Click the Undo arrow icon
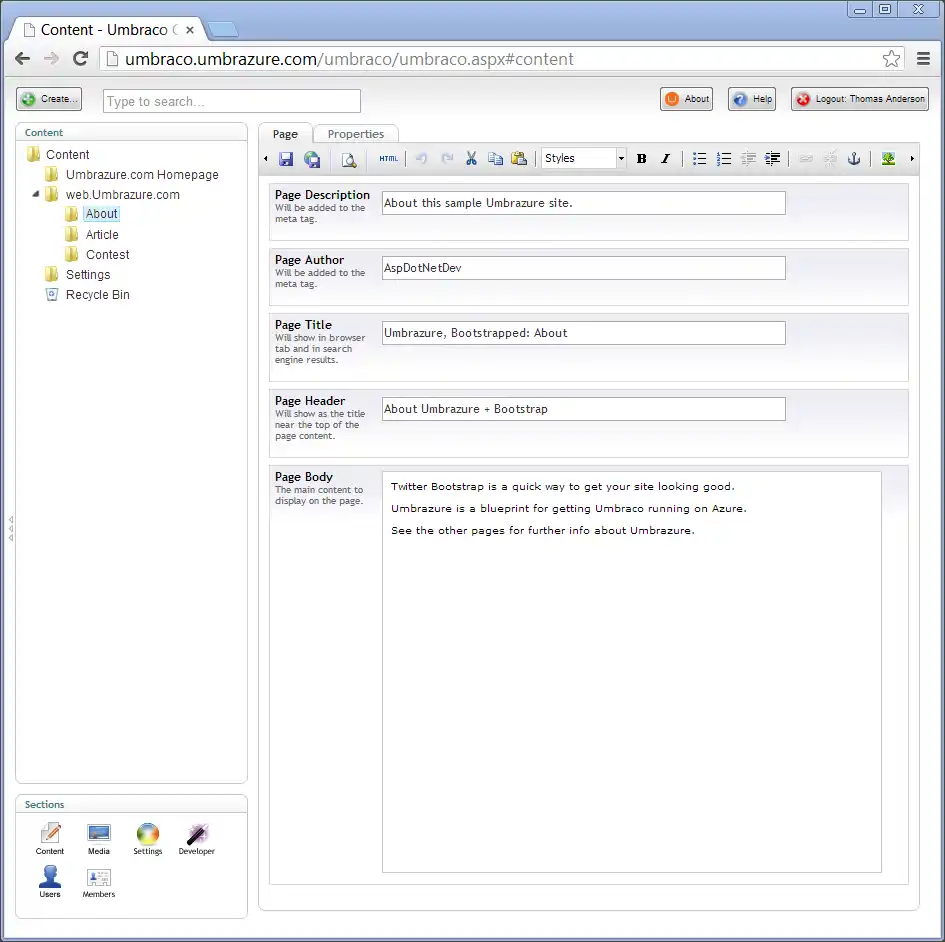945x942 pixels. 421,159
